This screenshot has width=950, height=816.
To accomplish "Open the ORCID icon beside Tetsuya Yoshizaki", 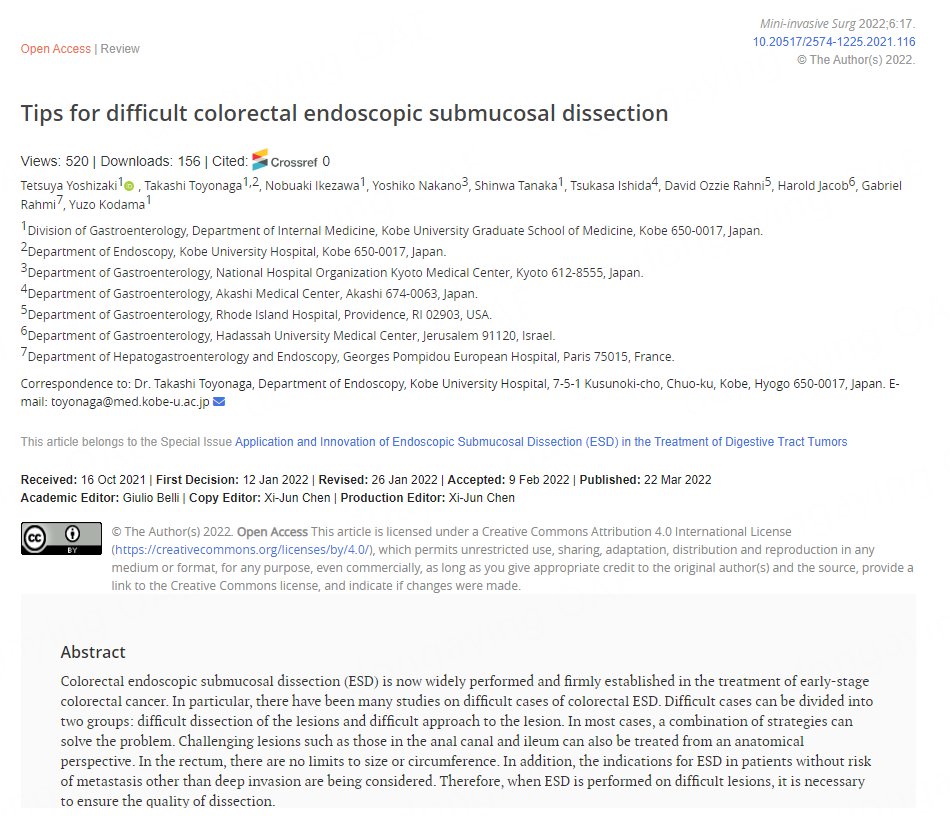I will tap(129, 186).
